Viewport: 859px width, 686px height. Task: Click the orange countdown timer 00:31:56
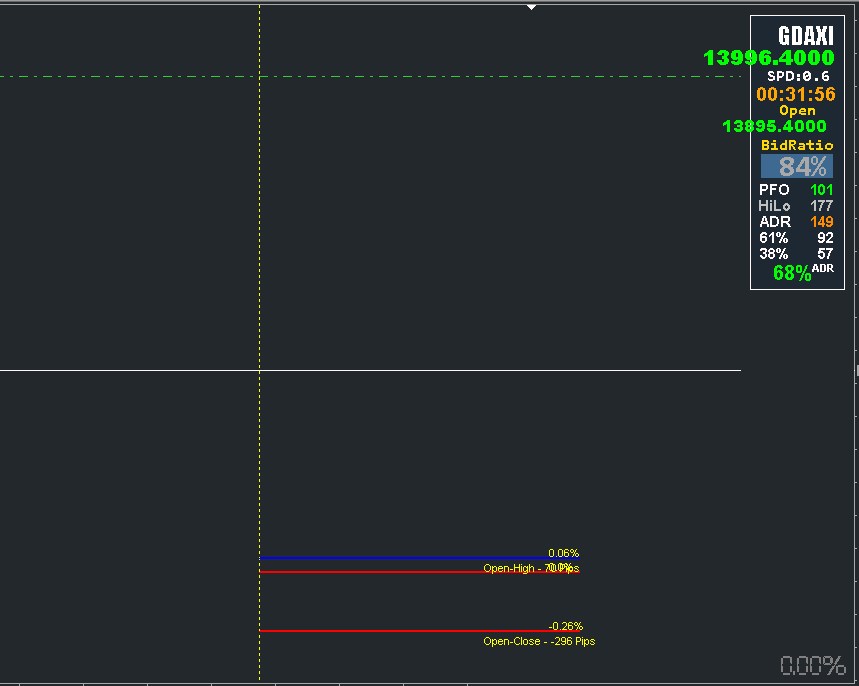pos(795,94)
